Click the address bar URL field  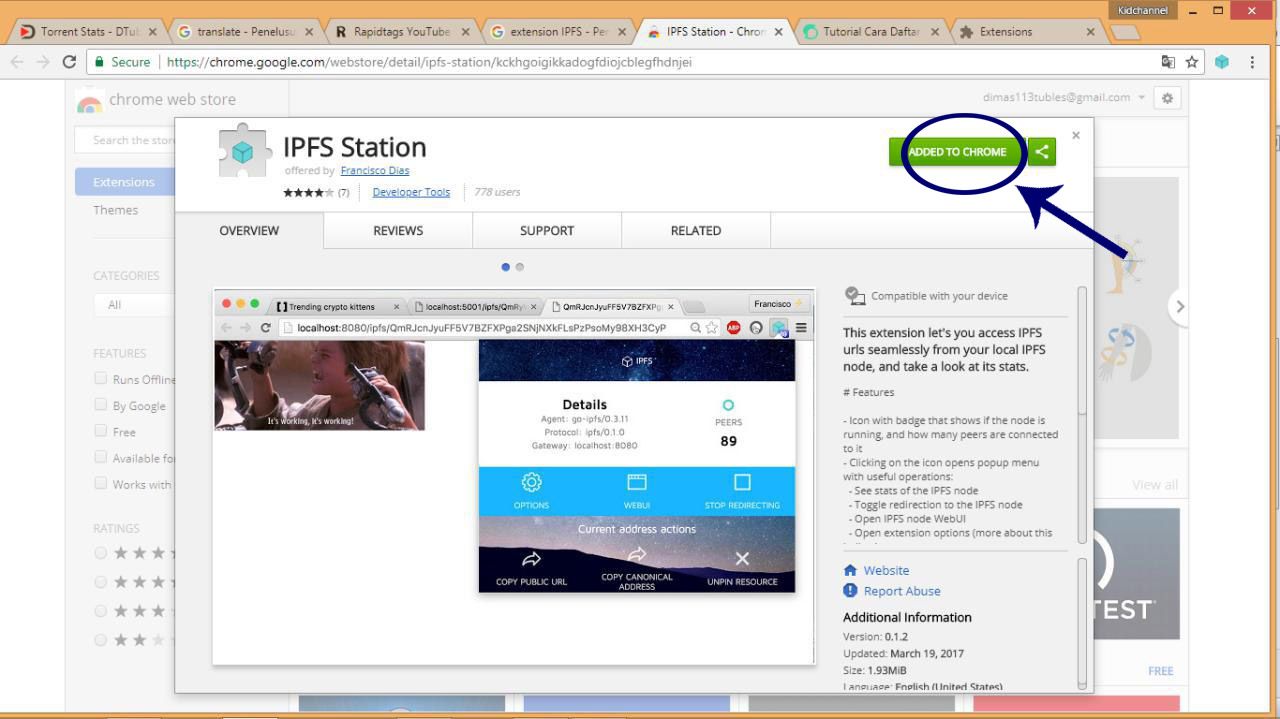tap(620, 62)
